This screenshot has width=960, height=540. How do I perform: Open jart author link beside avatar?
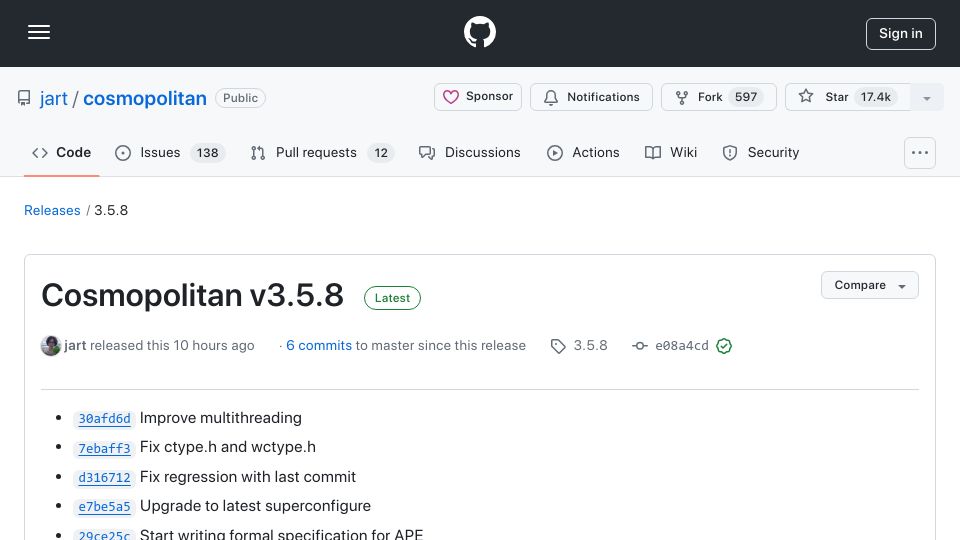(75, 346)
